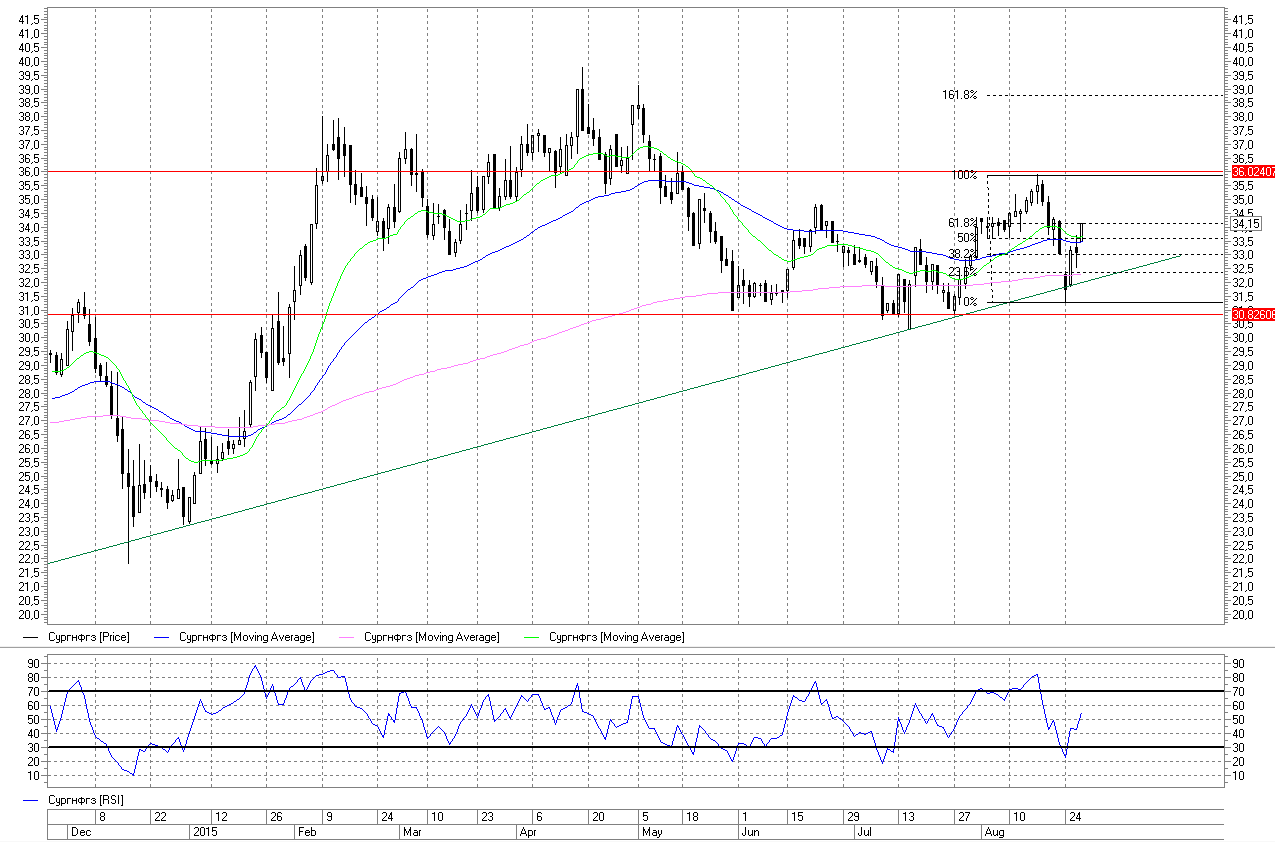Viewport: 1275px width, 842px height.
Task: Click the Dec month label on time axis
Action: 81,831
